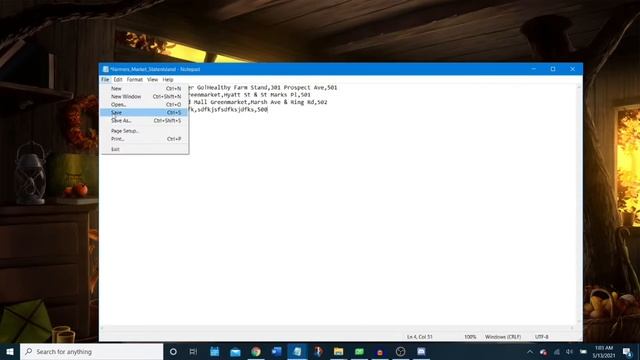Click Save in the File menu

tap(144, 113)
